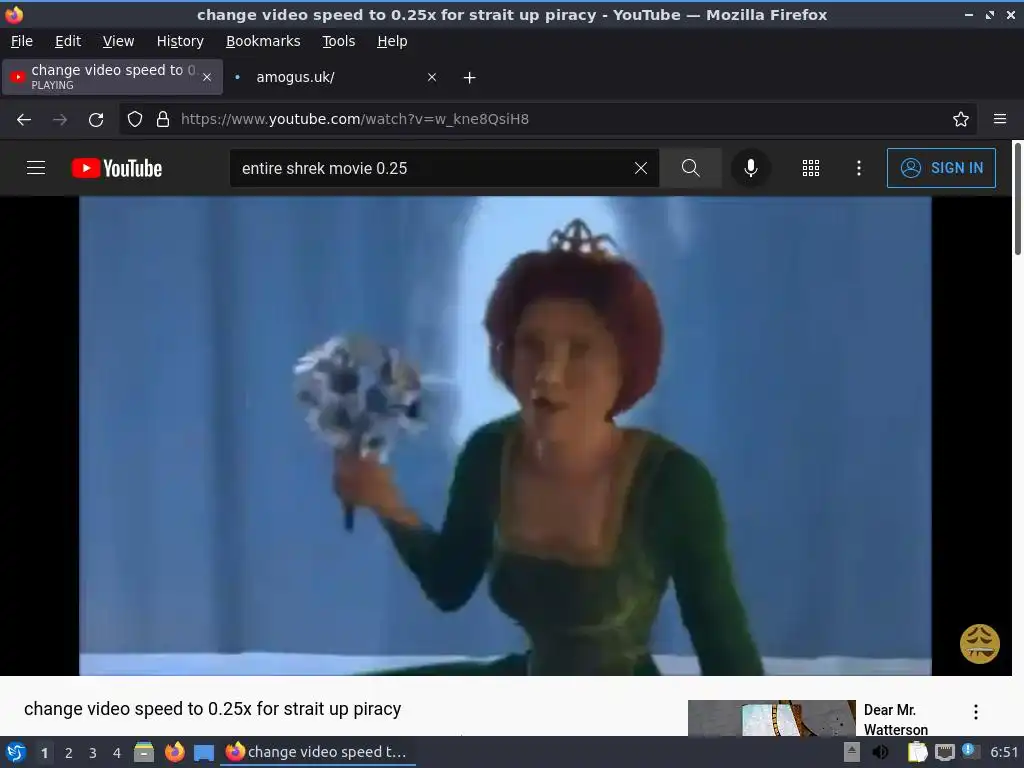Open the Tools menu
The image size is (1024, 768).
(x=338, y=41)
